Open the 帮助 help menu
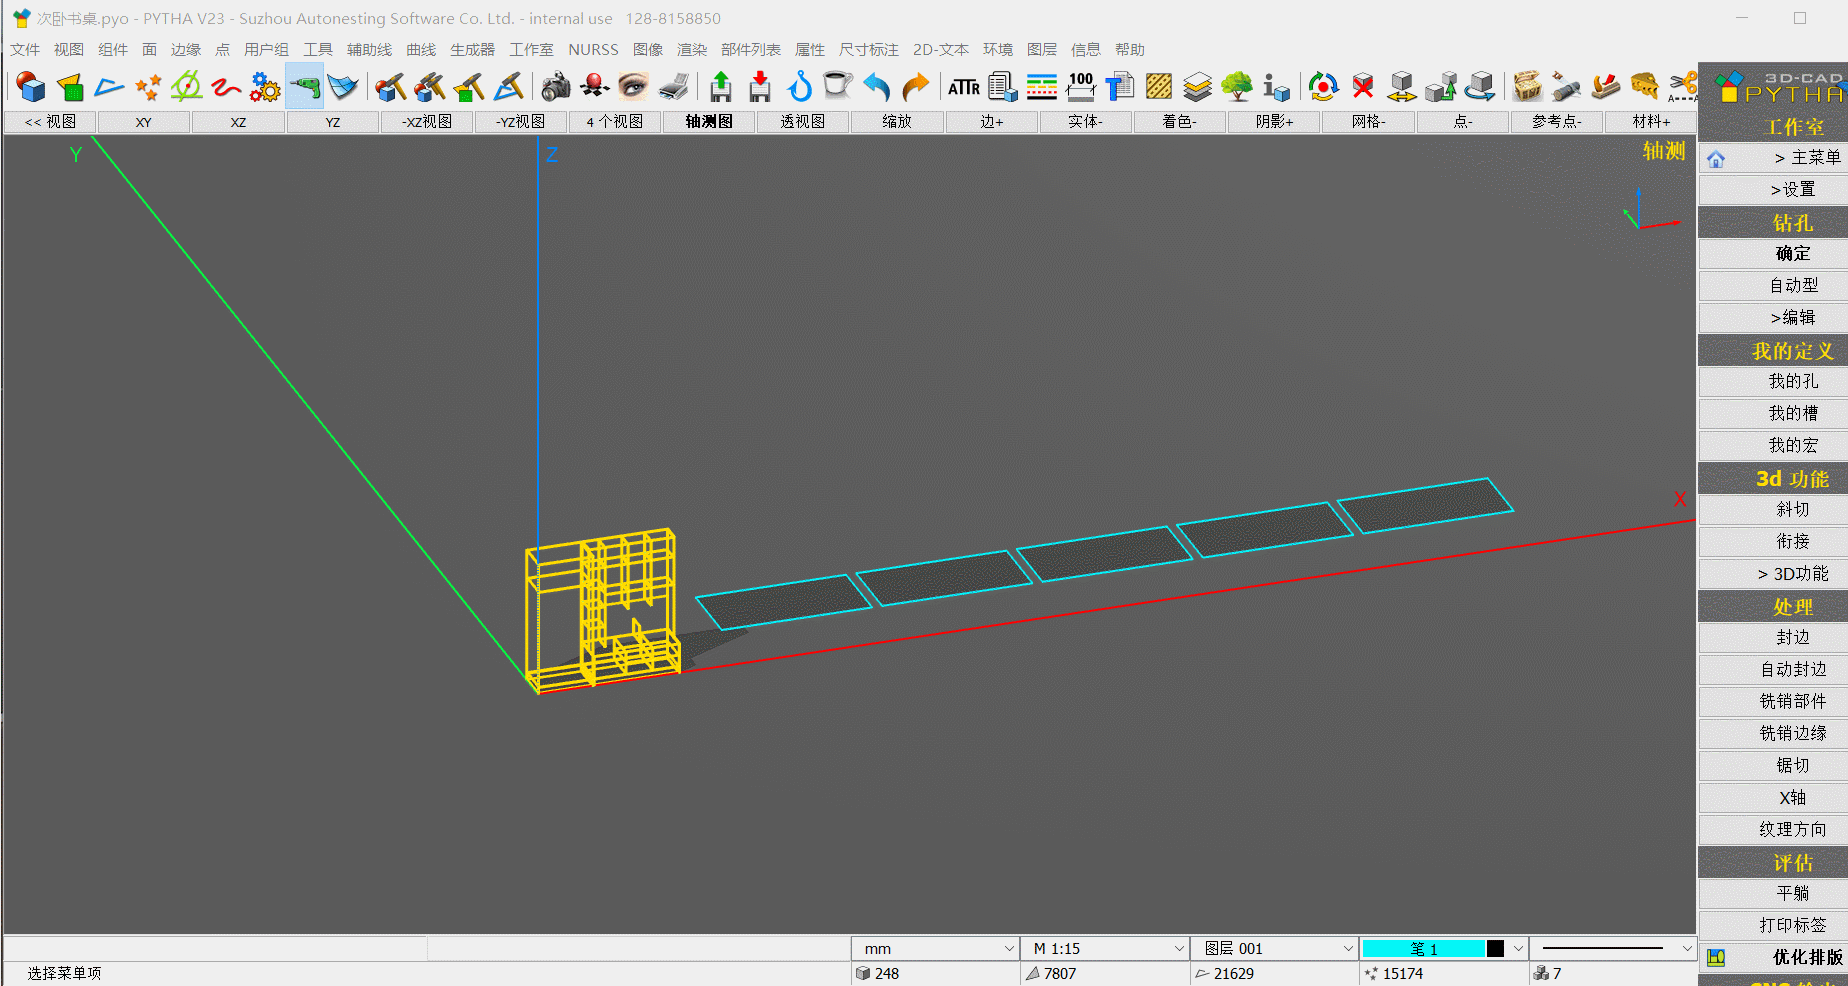The width and height of the screenshot is (1848, 986). click(x=1130, y=49)
